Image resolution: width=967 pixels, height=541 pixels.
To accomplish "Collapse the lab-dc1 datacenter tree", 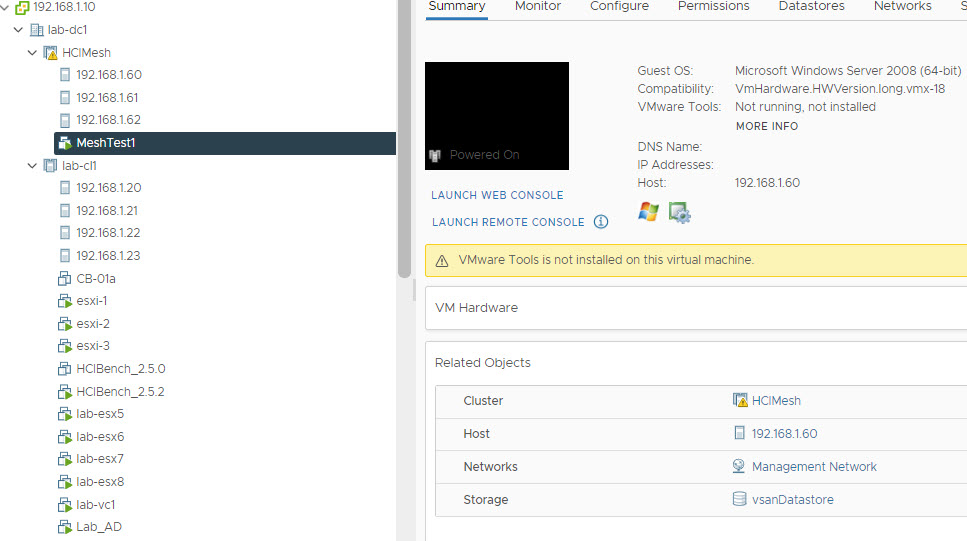I will pyautogui.click(x=18, y=30).
